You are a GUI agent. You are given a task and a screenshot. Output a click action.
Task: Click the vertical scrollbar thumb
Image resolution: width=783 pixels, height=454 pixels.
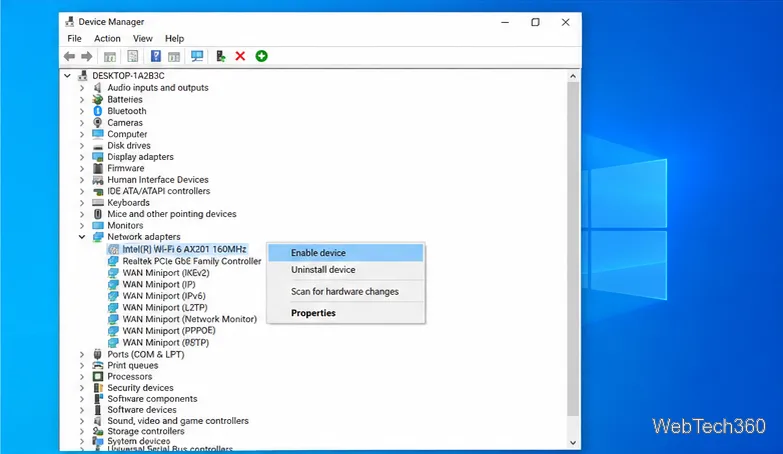coord(573,249)
